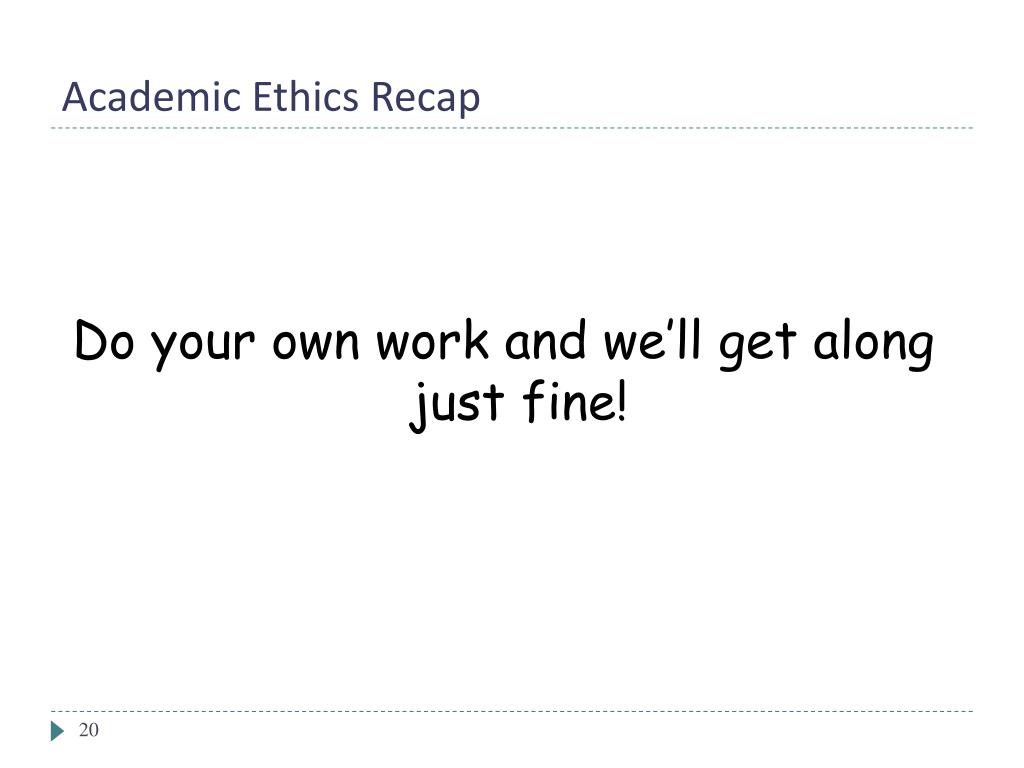
Task: Select the word "Ethics" in title
Action: (306, 97)
